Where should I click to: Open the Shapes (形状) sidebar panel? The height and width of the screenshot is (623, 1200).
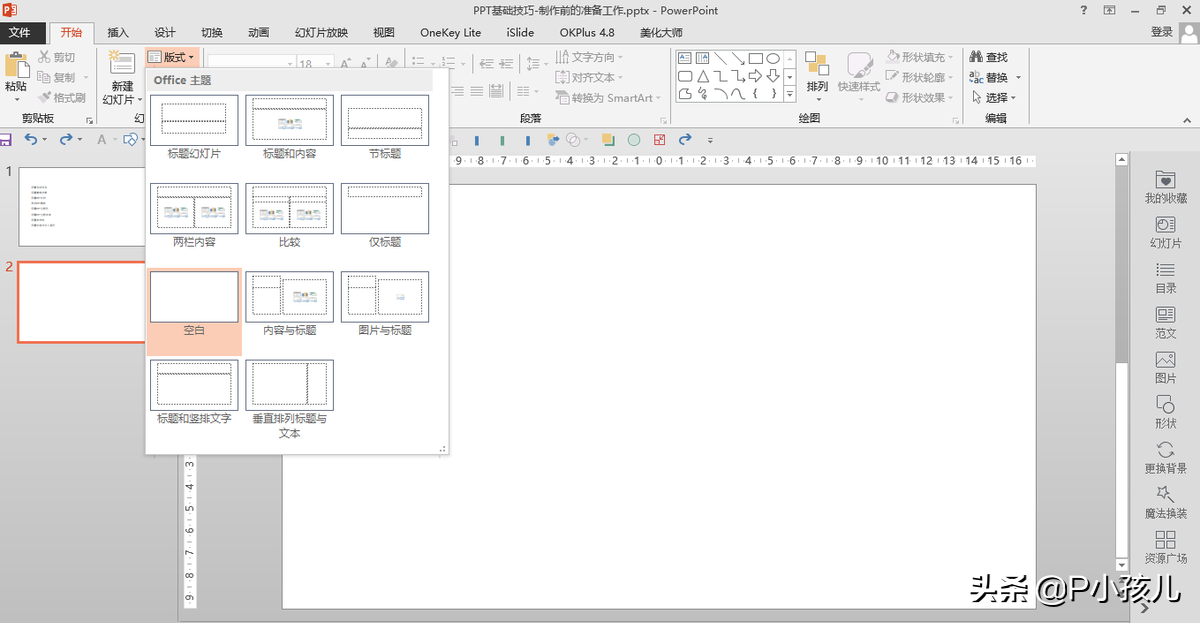(x=1165, y=412)
